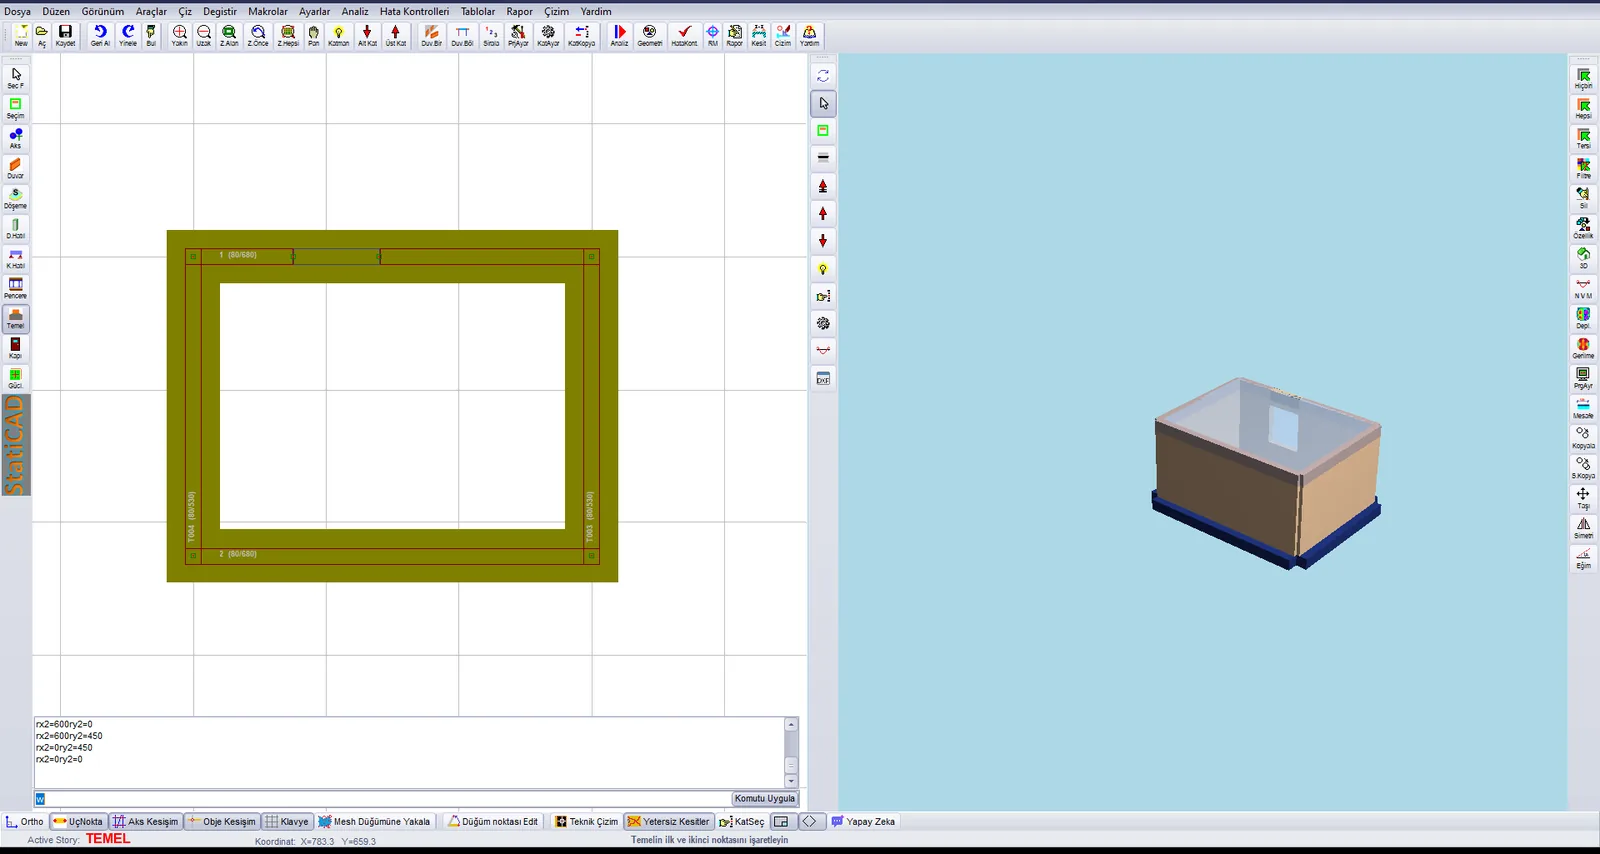This screenshot has height=854, width=1600.
Task: Zoom in with the Yakın icon
Action: coord(180,35)
